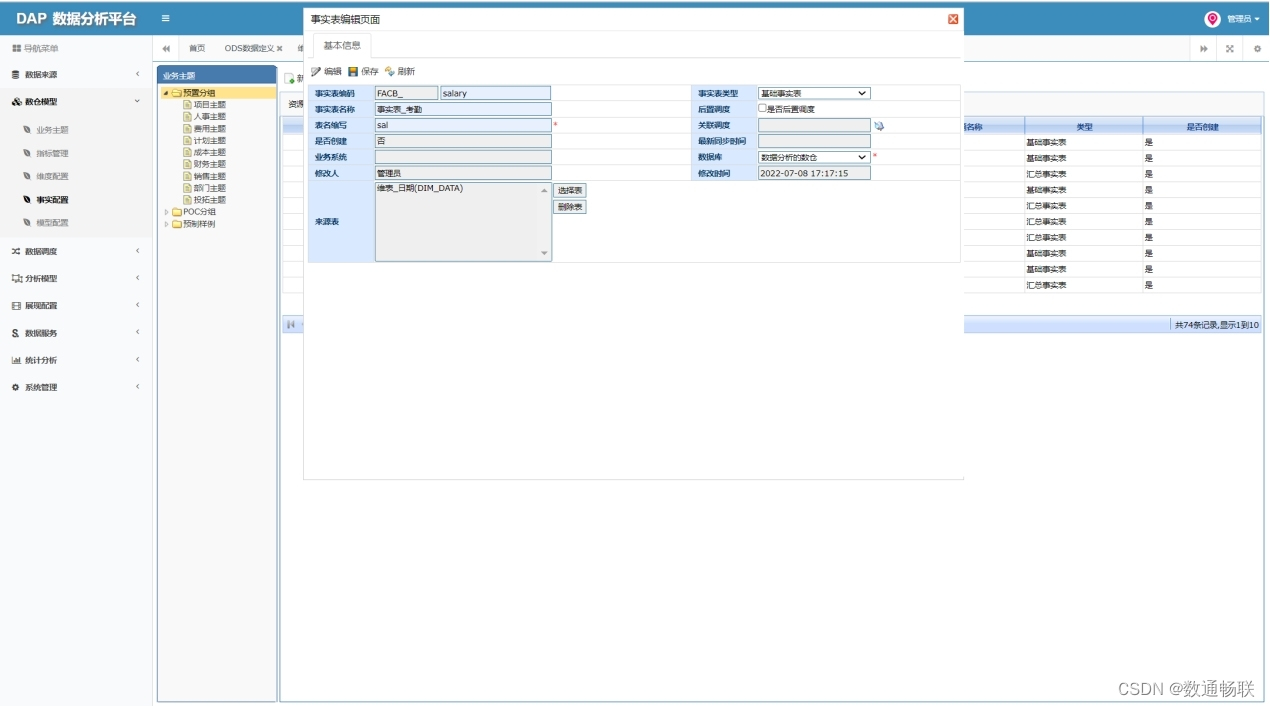Click the 表名缩写 input containing sal
The width and height of the screenshot is (1270, 707).
pos(463,125)
